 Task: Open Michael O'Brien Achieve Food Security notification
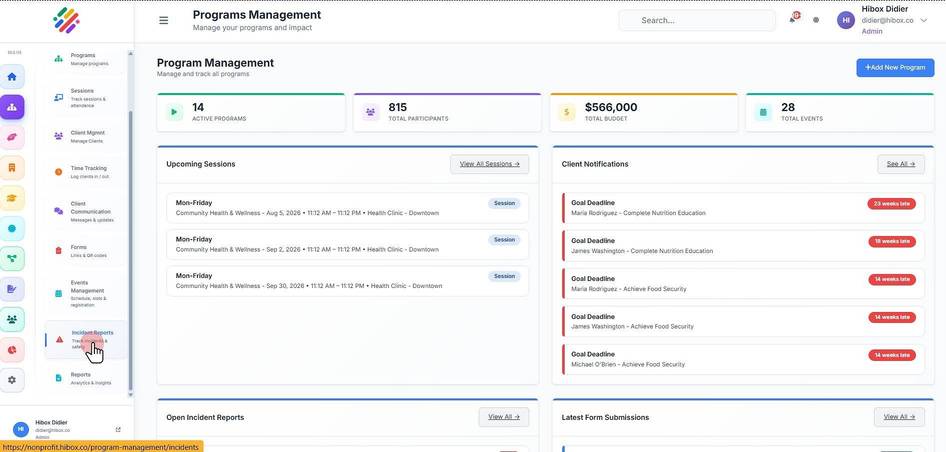pos(743,360)
